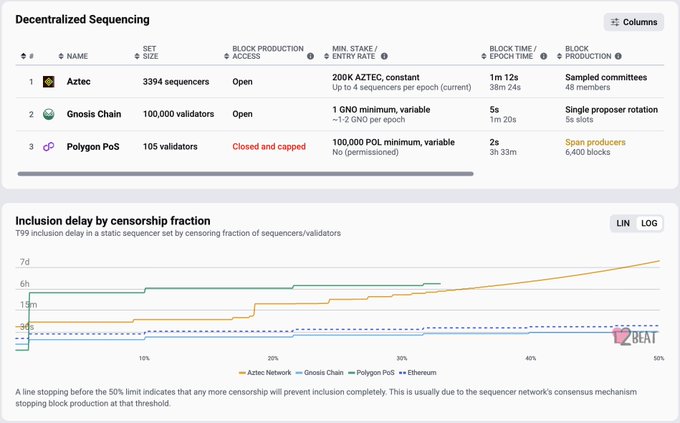Click 100,000 POL minimum, variable text
The width and height of the screenshot is (680, 423).
pos(393,142)
